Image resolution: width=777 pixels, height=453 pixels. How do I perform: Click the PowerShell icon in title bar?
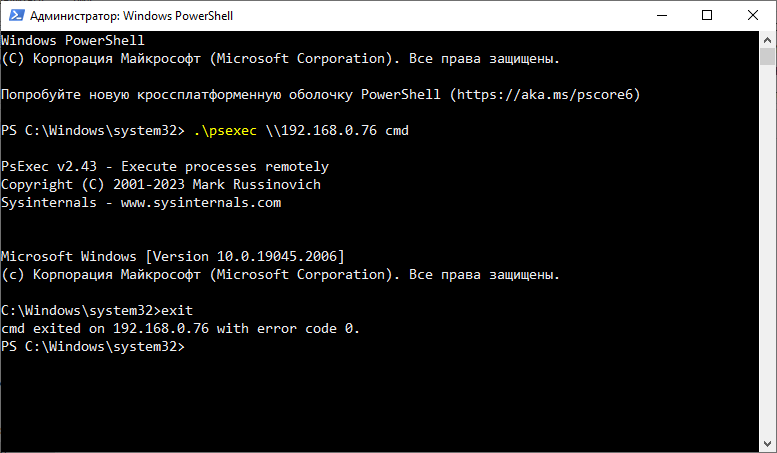[x=14, y=16]
